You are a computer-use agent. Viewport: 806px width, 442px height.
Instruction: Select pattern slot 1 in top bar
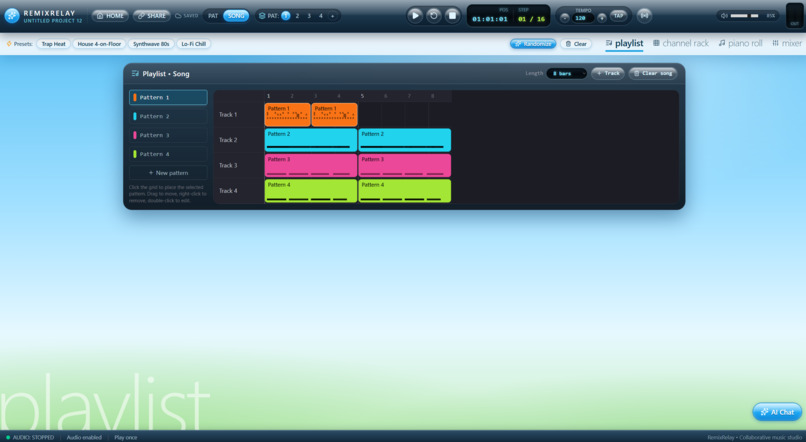[286, 16]
